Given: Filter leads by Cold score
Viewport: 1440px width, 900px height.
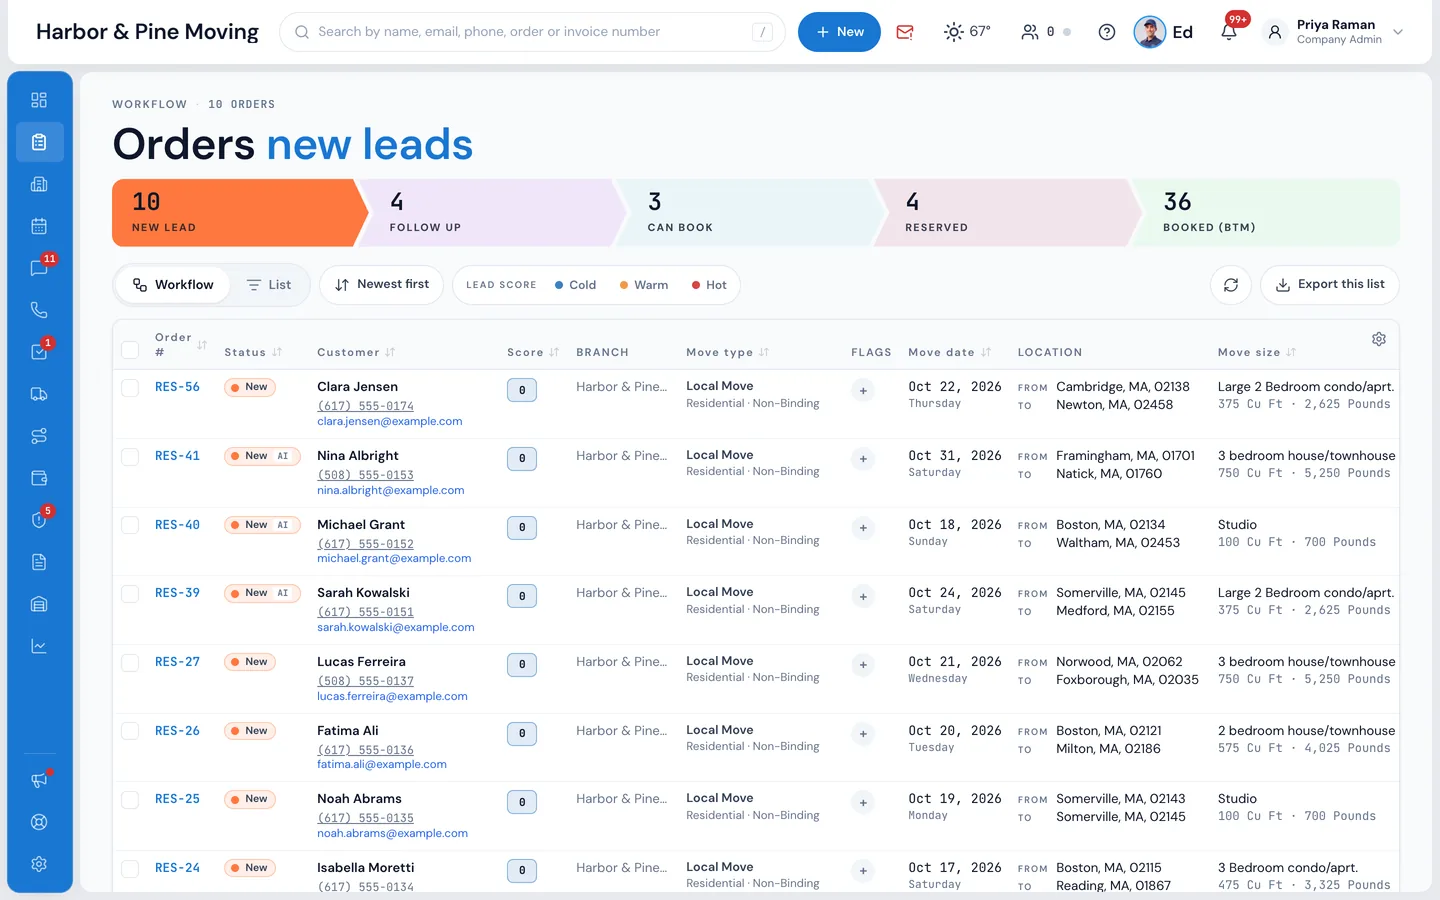Looking at the screenshot, I should tap(575, 285).
